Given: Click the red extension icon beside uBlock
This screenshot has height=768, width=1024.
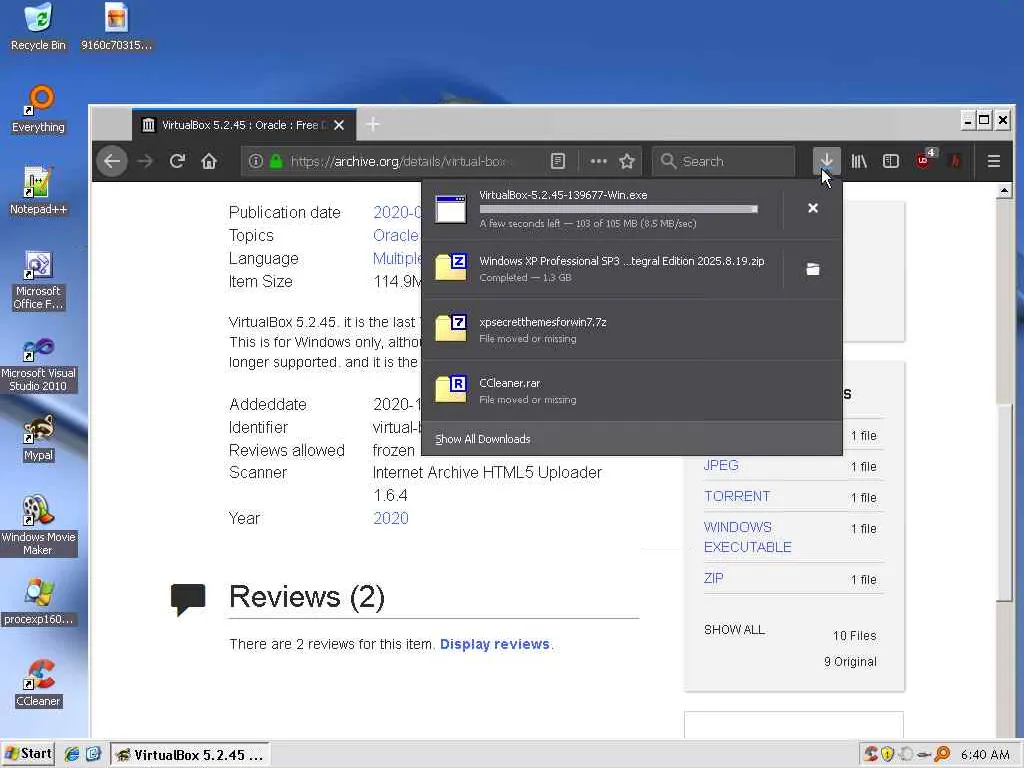Looking at the screenshot, I should point(955,161).
